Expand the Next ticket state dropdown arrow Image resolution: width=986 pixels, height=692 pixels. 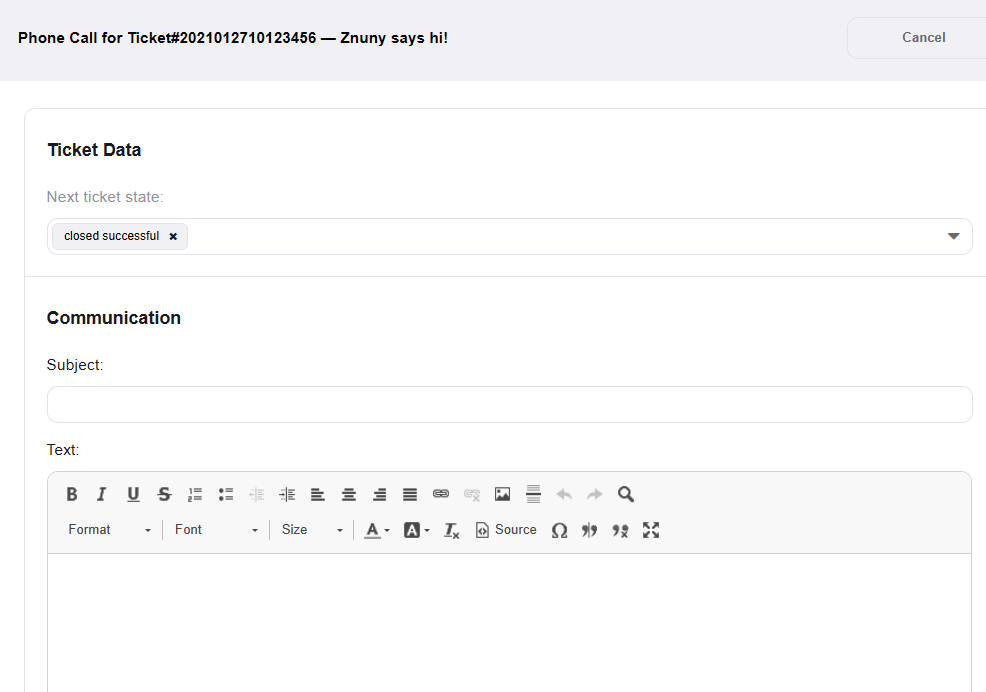click(953, 236)
